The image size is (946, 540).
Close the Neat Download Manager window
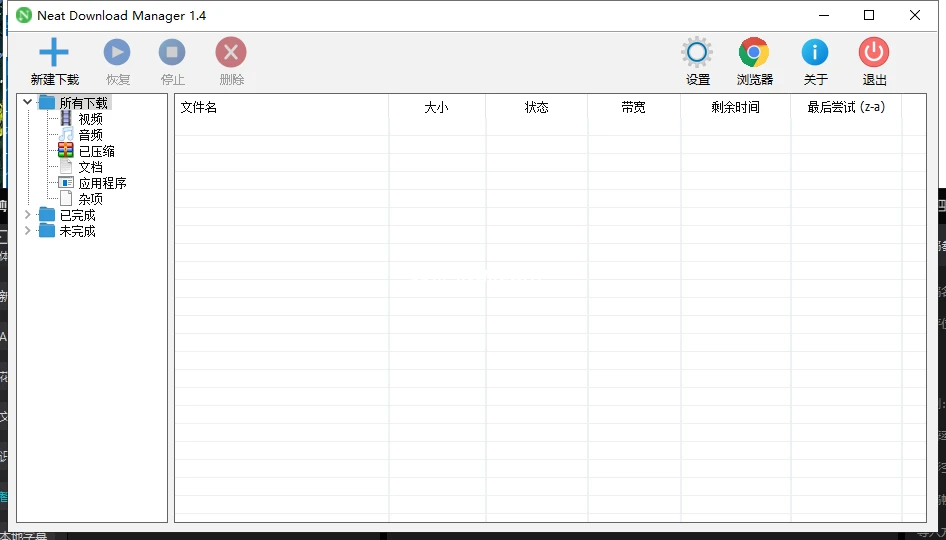915,15
